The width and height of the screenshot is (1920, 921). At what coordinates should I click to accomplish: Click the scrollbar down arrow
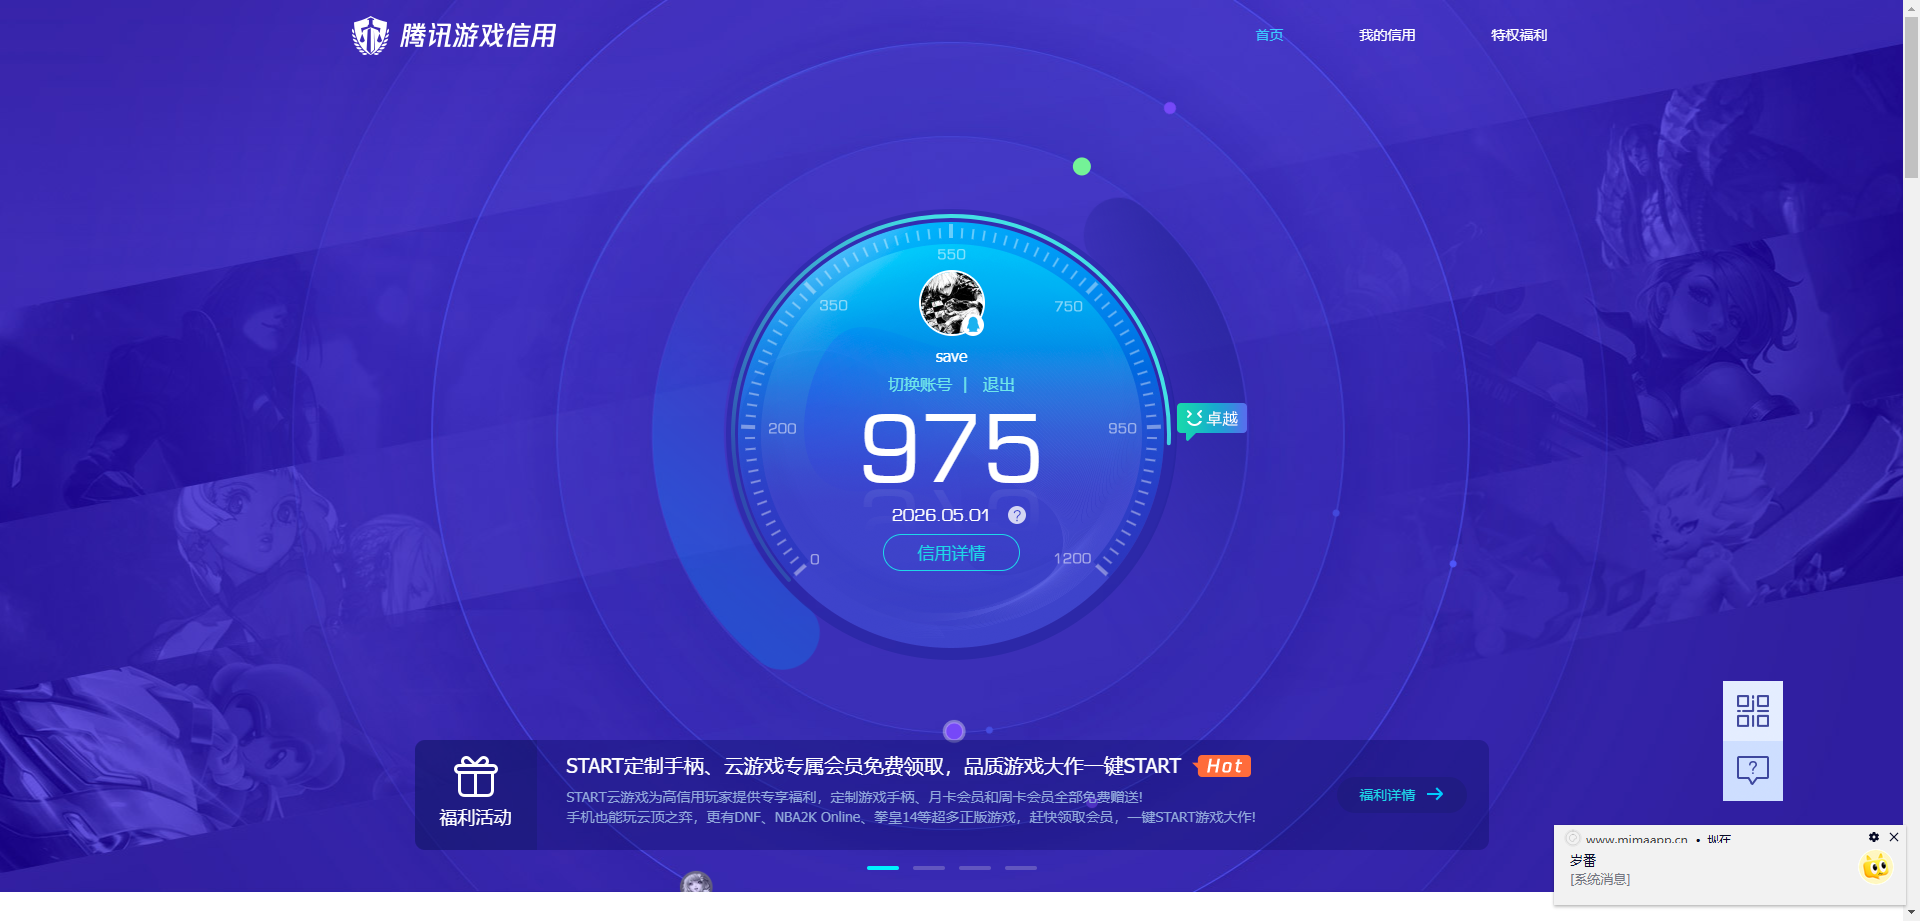(1911, 913)
